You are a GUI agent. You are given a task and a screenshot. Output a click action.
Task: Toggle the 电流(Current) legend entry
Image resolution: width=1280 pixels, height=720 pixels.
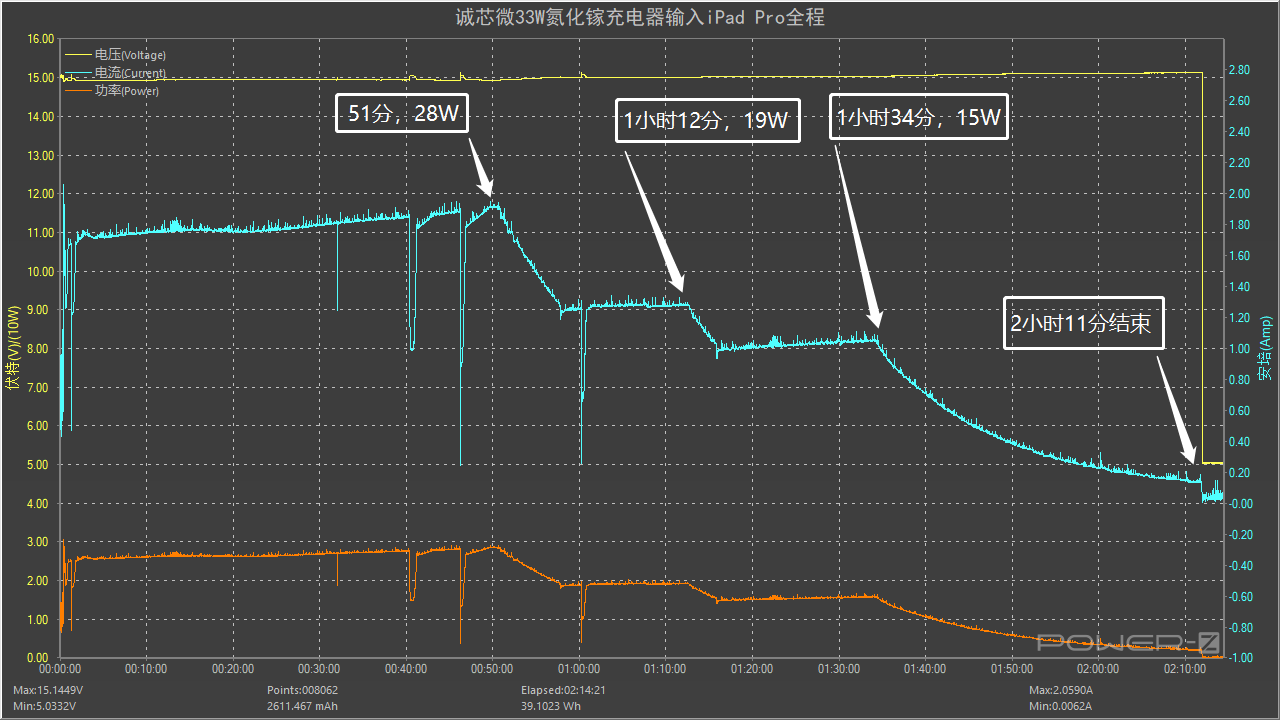130,73
